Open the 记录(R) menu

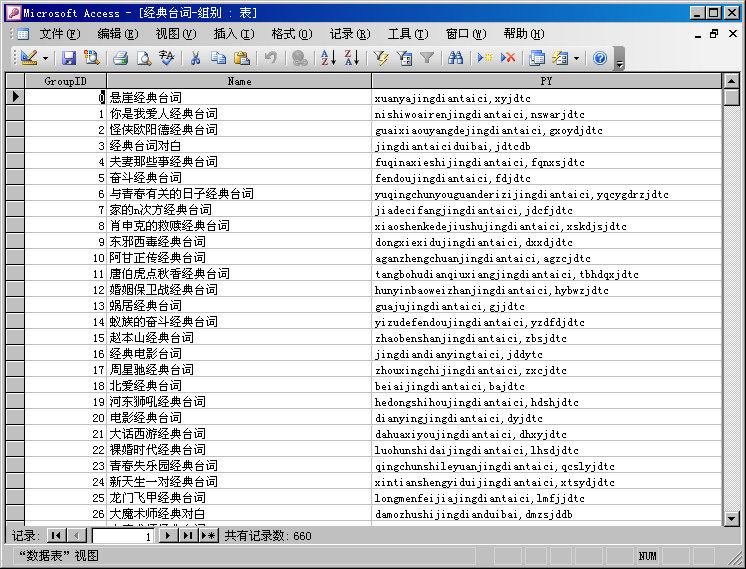tap(350, 34)
